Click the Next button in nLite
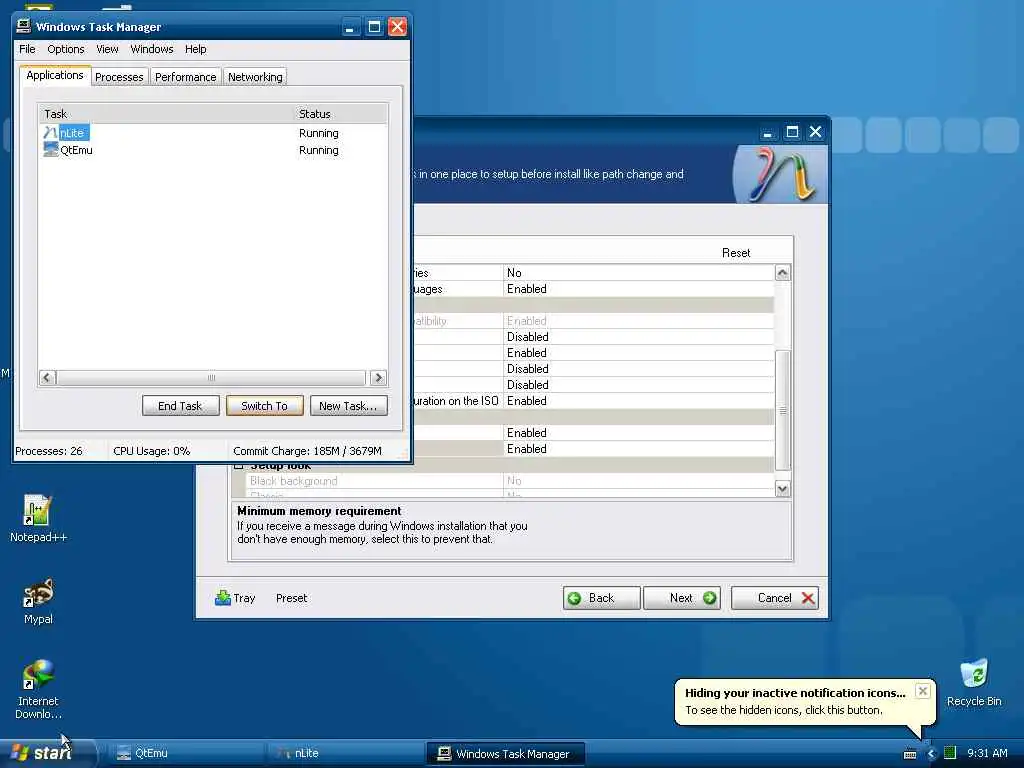Image resolution: width=1024 pixels, height=768 pixels. (x=682, y=598)
